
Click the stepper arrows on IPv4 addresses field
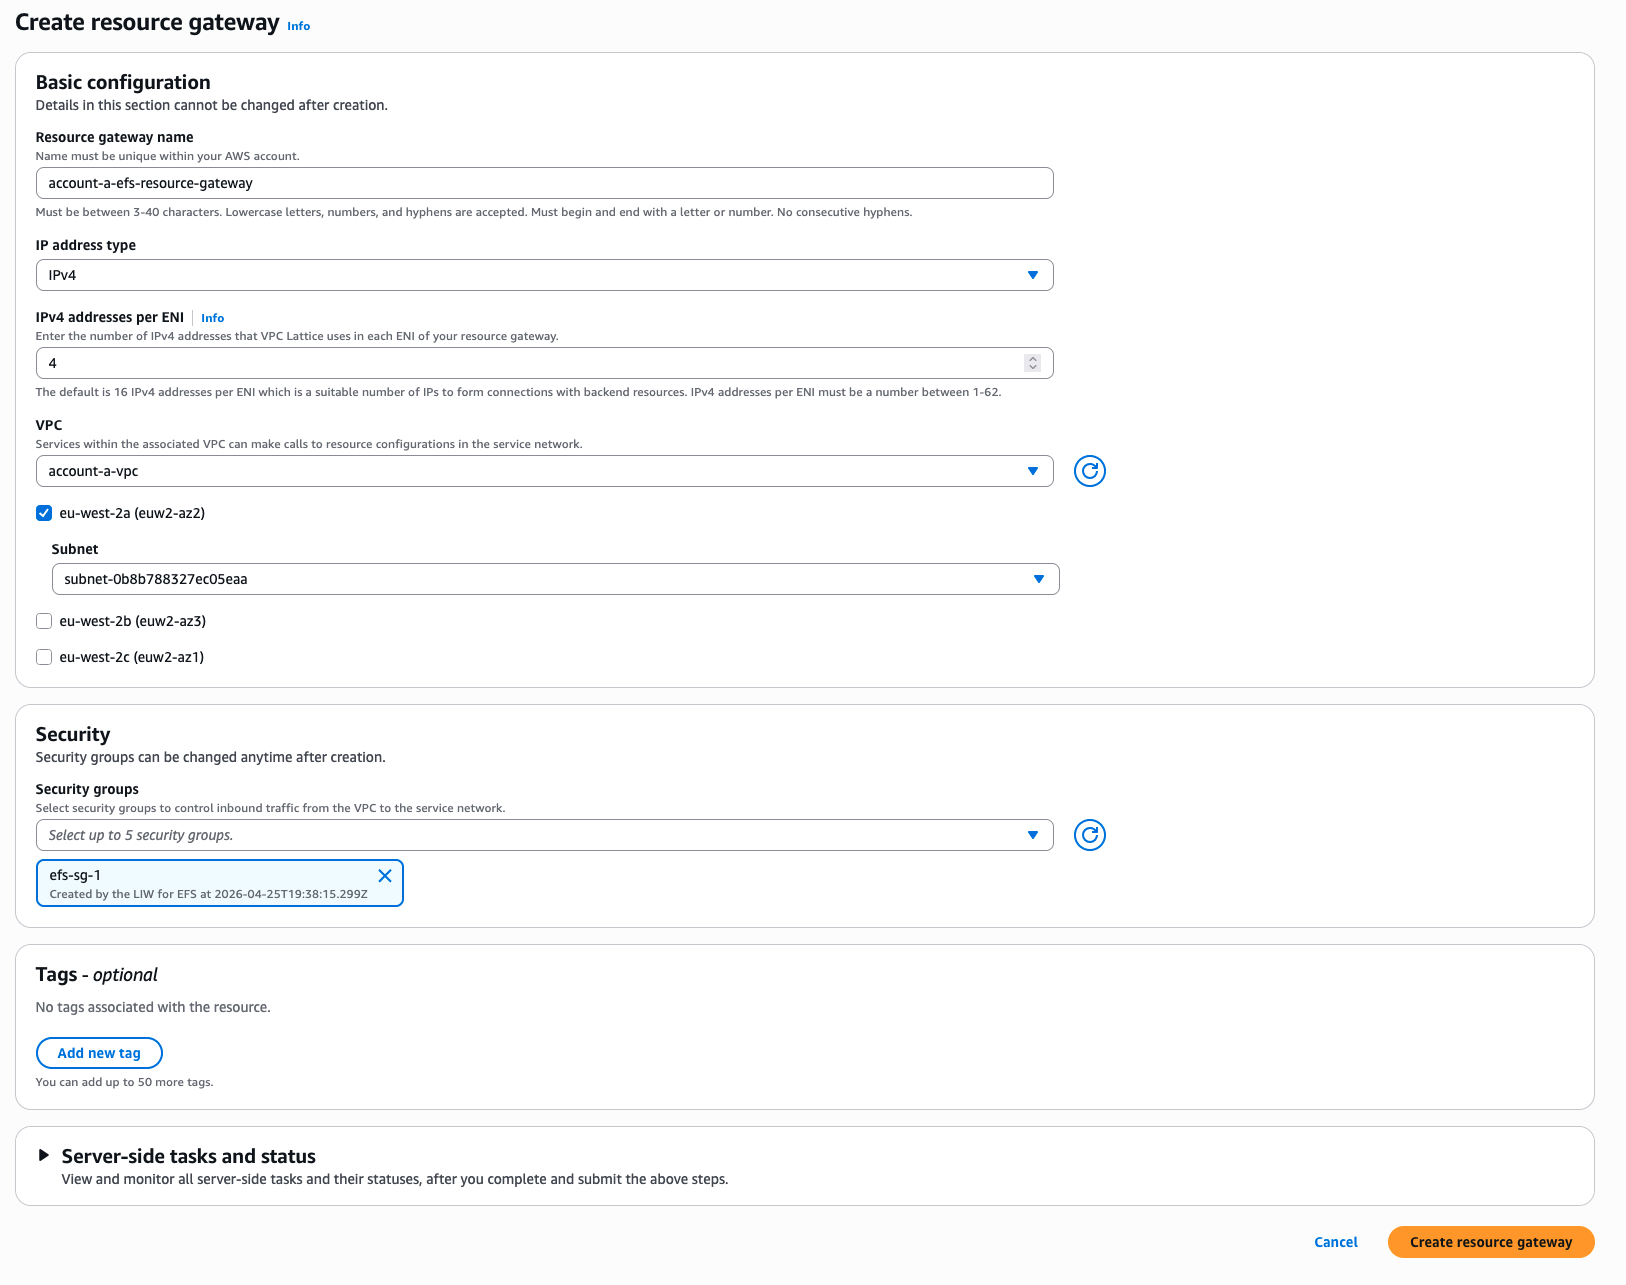pyautogui.click(x=1032, y=363)
